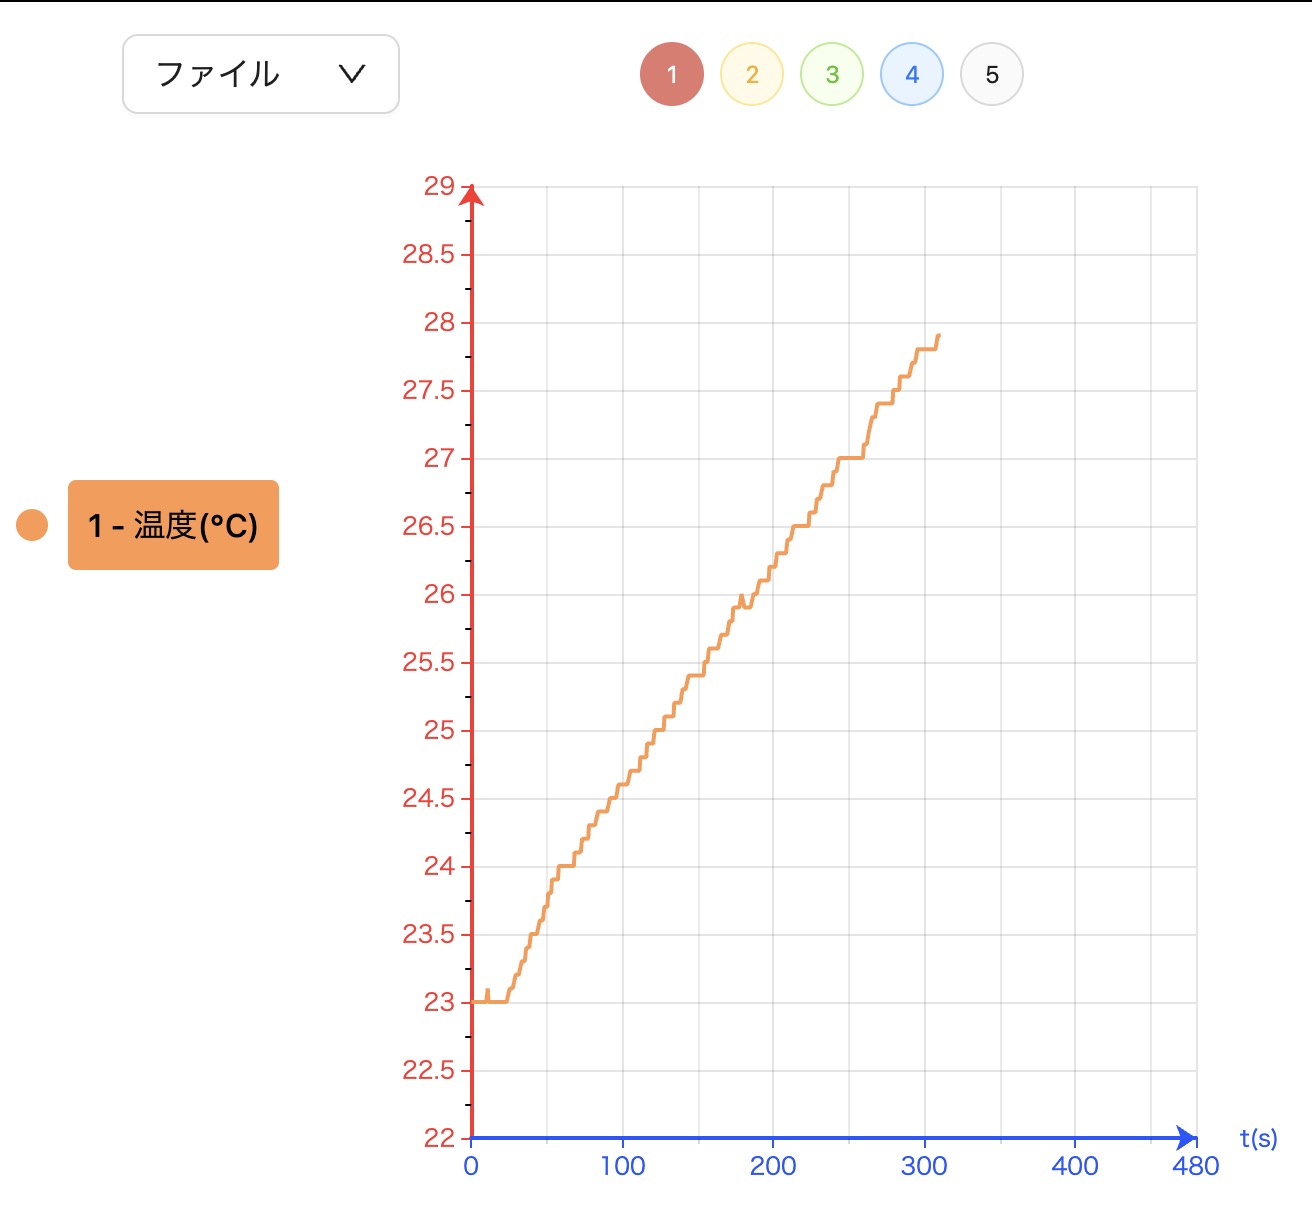Screen dimensions: 1312x1218
Task: Click the 100 tick label on time axis
Action: (622, 1166)
